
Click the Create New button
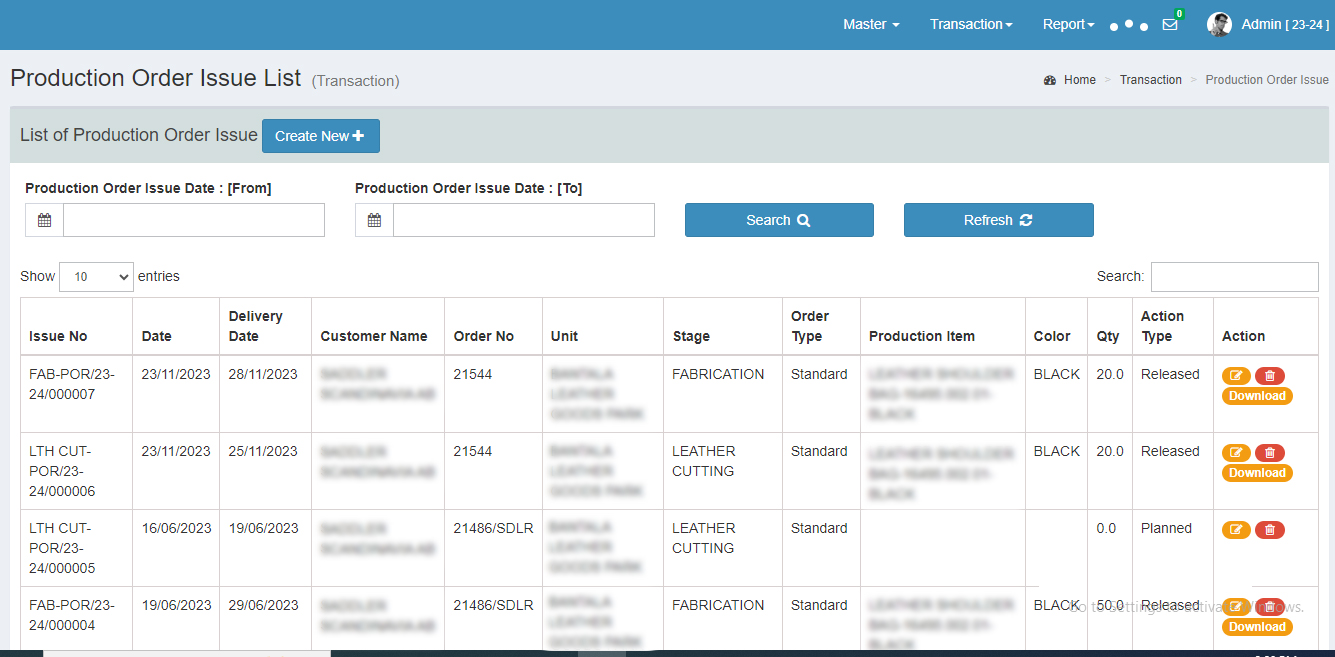tap(320, 136)
